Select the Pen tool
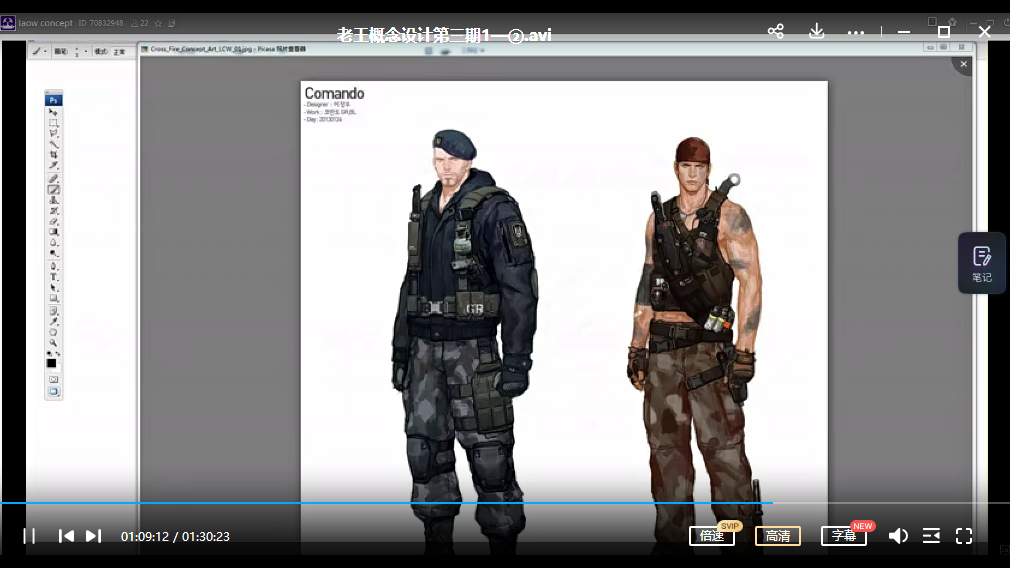The width and height of the screenshot is (1010, 568). (x=53, y=266)
